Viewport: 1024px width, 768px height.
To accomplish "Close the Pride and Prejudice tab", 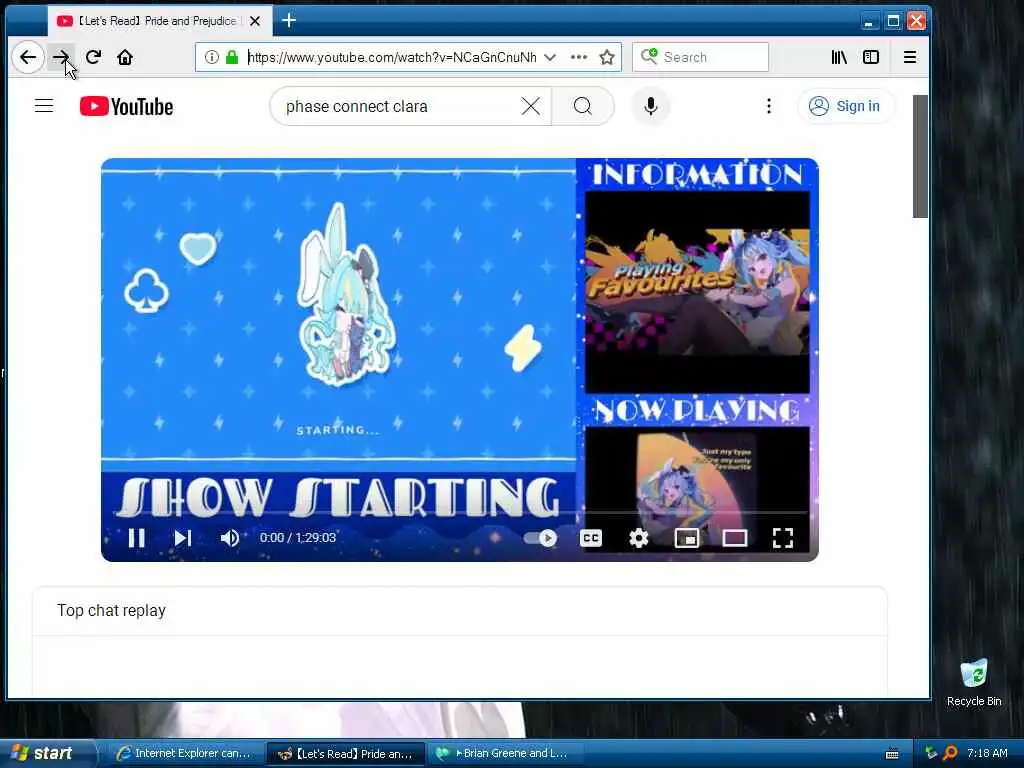I will point(255,21).
